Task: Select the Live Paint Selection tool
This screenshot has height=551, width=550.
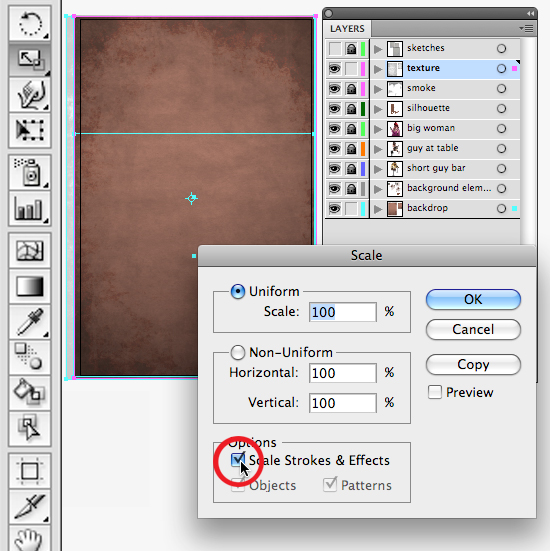Action: click(30, 429)
